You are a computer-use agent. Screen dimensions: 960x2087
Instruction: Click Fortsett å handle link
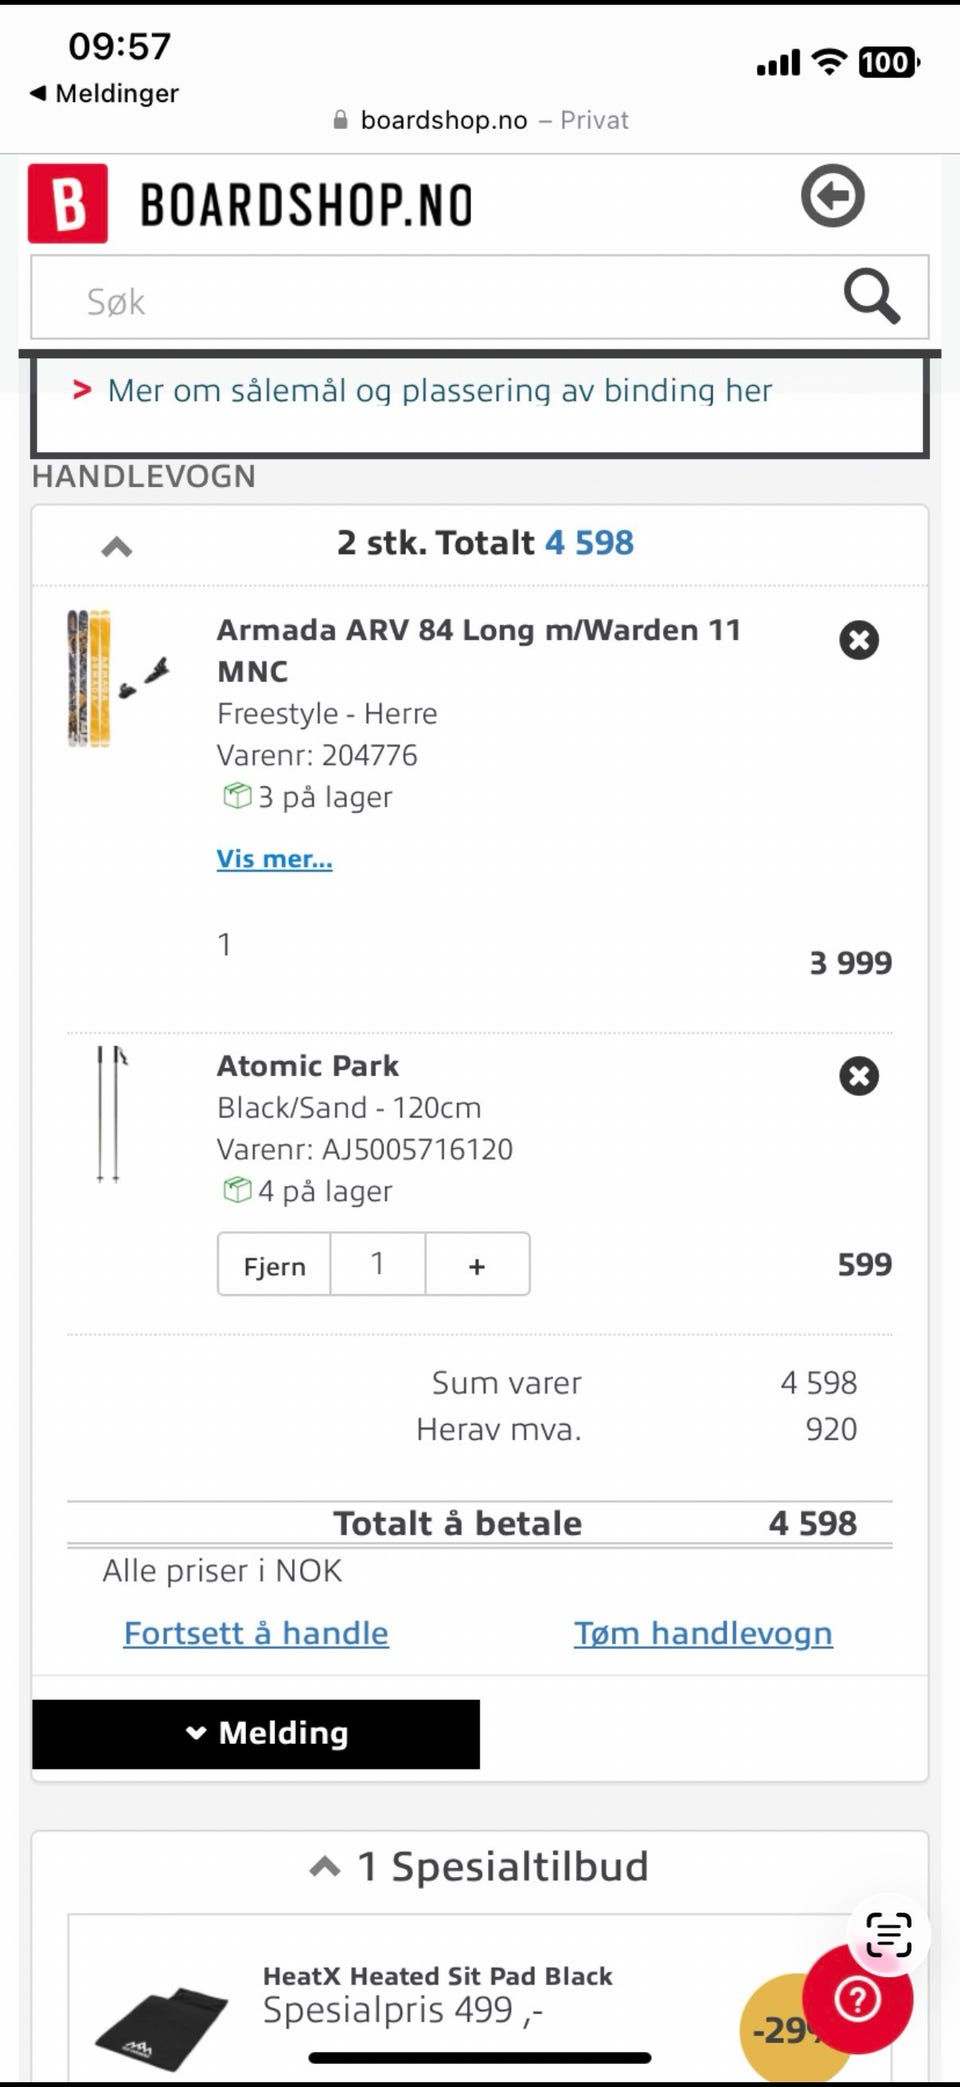[256, 1633]
